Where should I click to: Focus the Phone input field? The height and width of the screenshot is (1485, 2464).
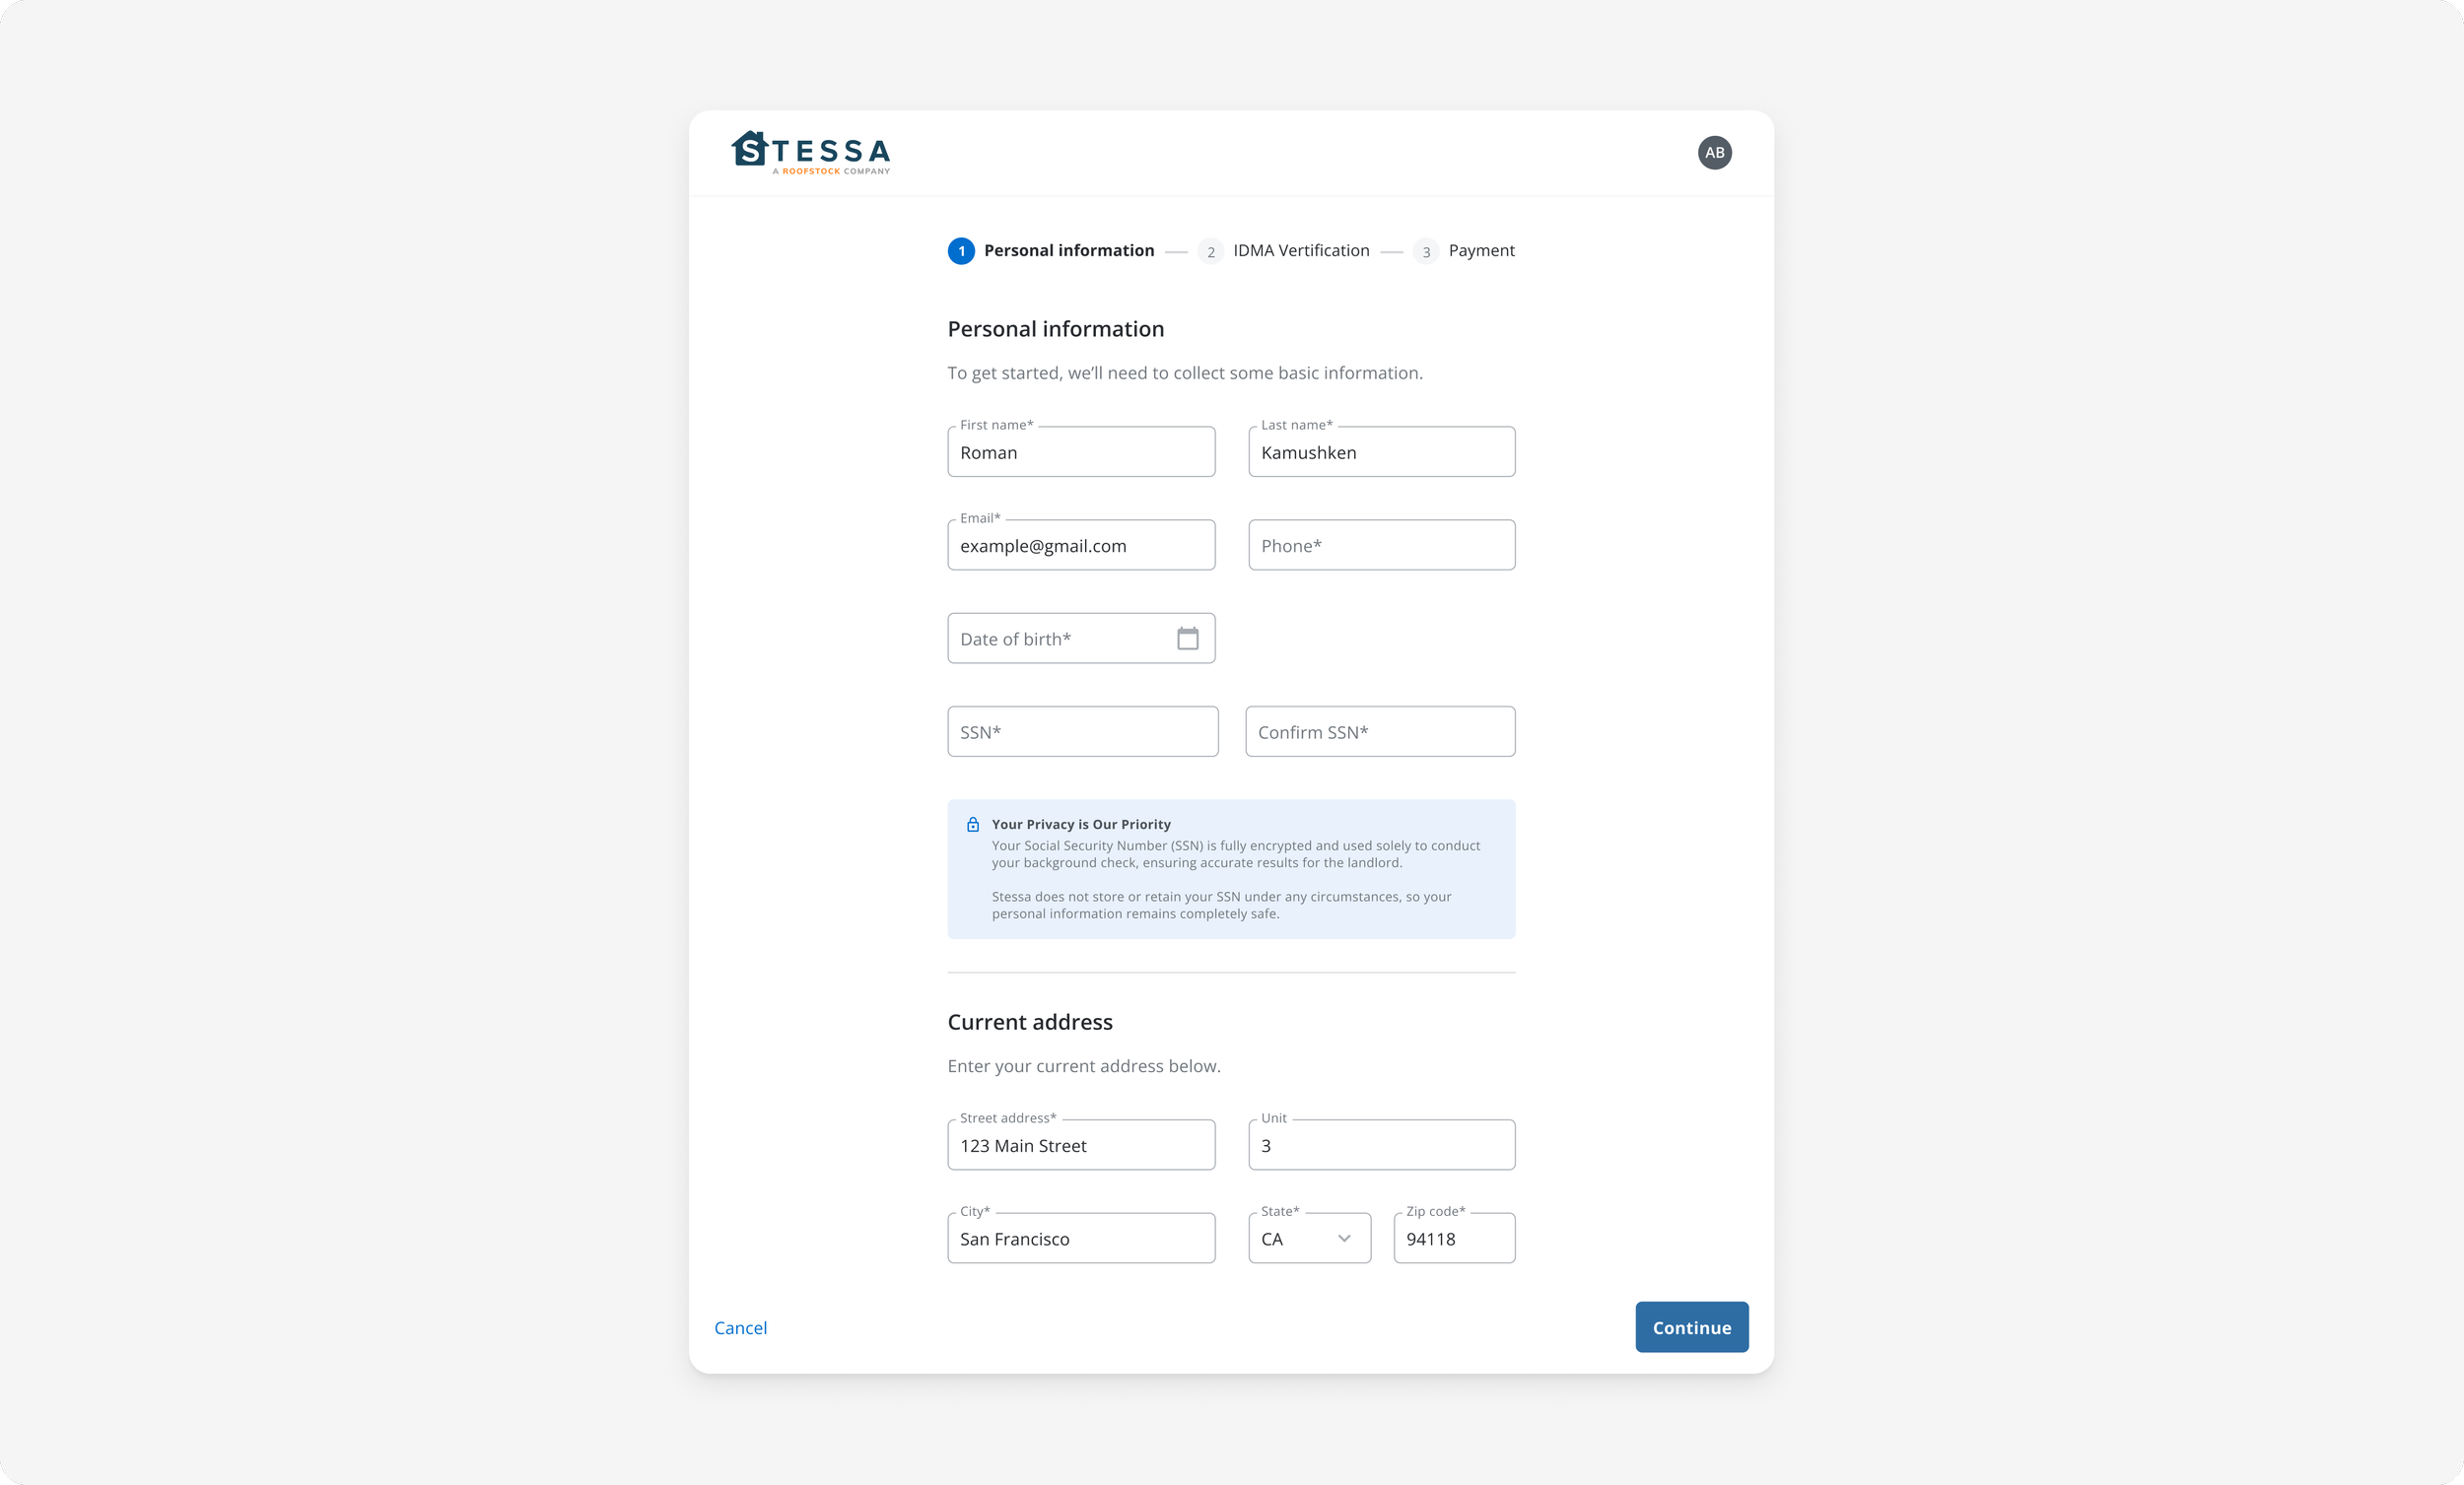point(1381,546)
